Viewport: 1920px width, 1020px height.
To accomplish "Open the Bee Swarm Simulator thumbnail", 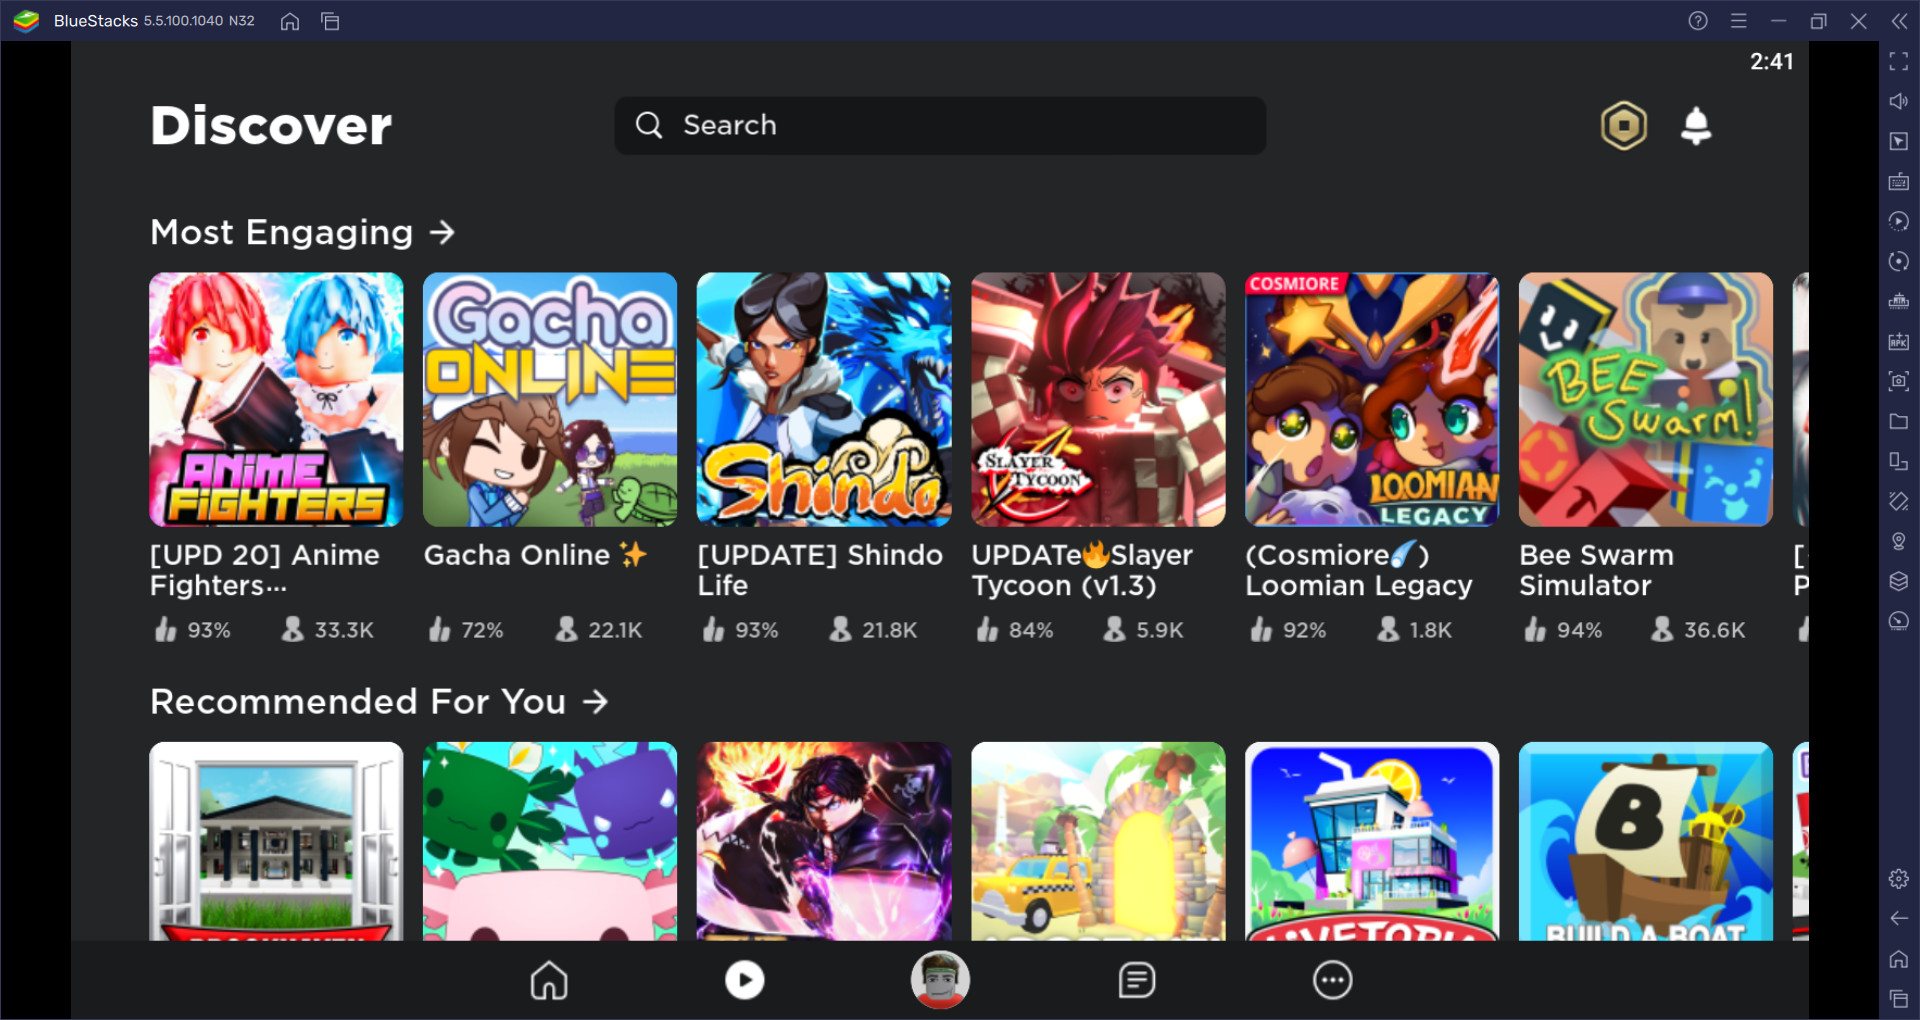I will (1646, 399).
